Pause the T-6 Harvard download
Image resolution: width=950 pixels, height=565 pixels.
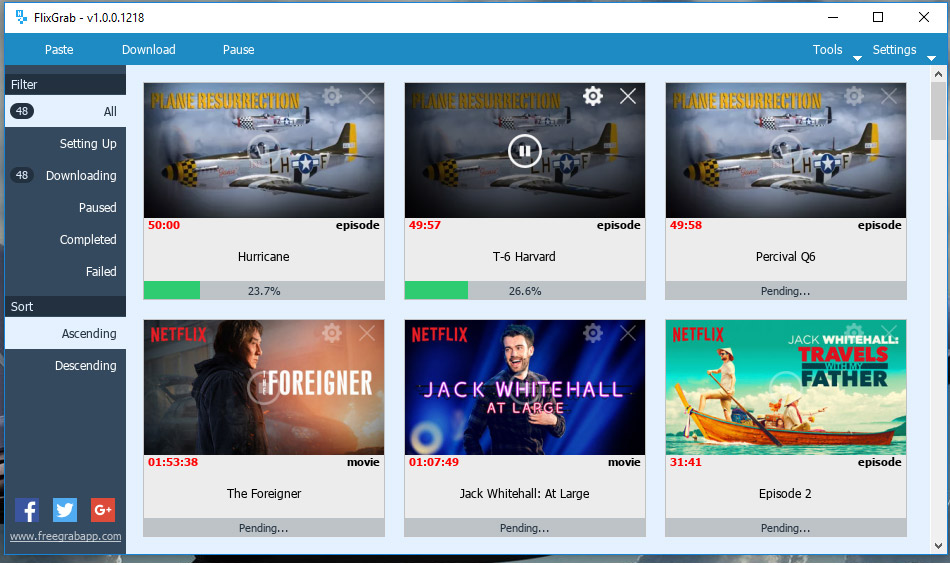click(525, 151)
